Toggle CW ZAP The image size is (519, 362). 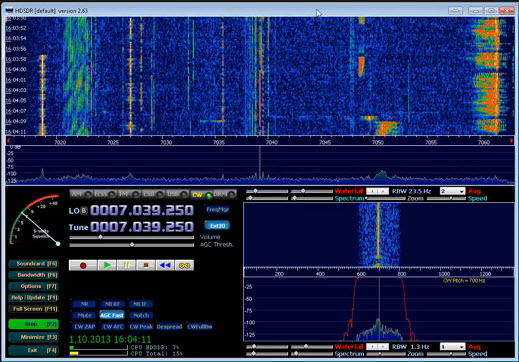click(x=84, y=326)
